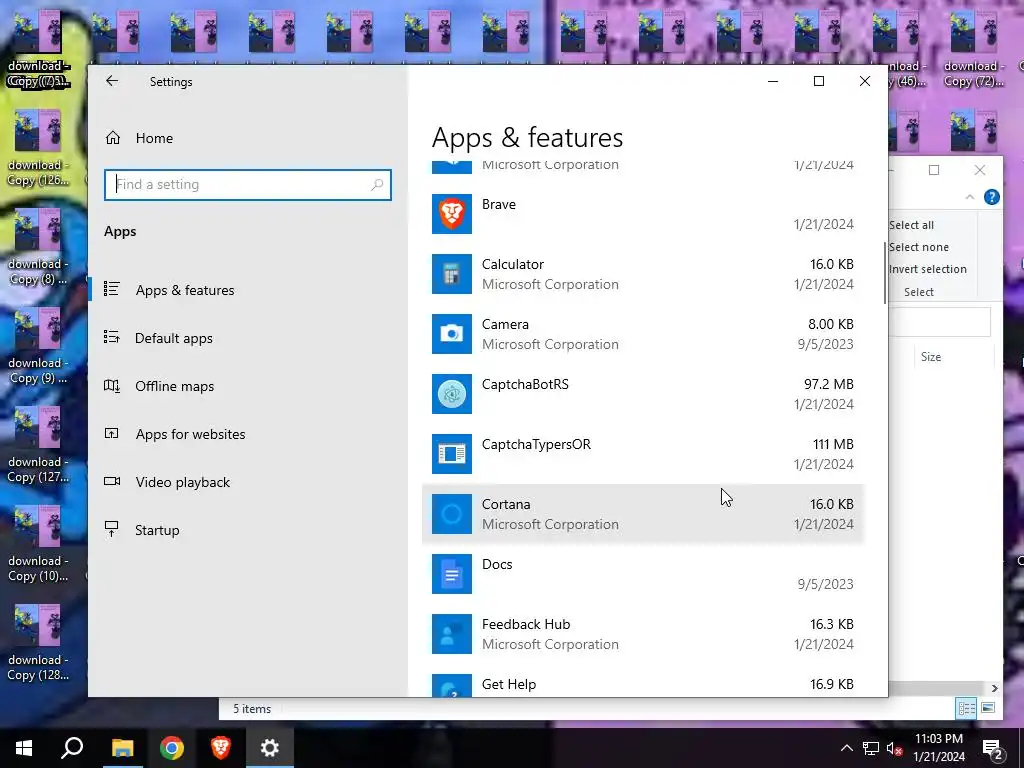The height and width of the screenshot is (768, 1024).
Task: Click the Offline maps sidebar icon
Action: (x=112, y=386)
